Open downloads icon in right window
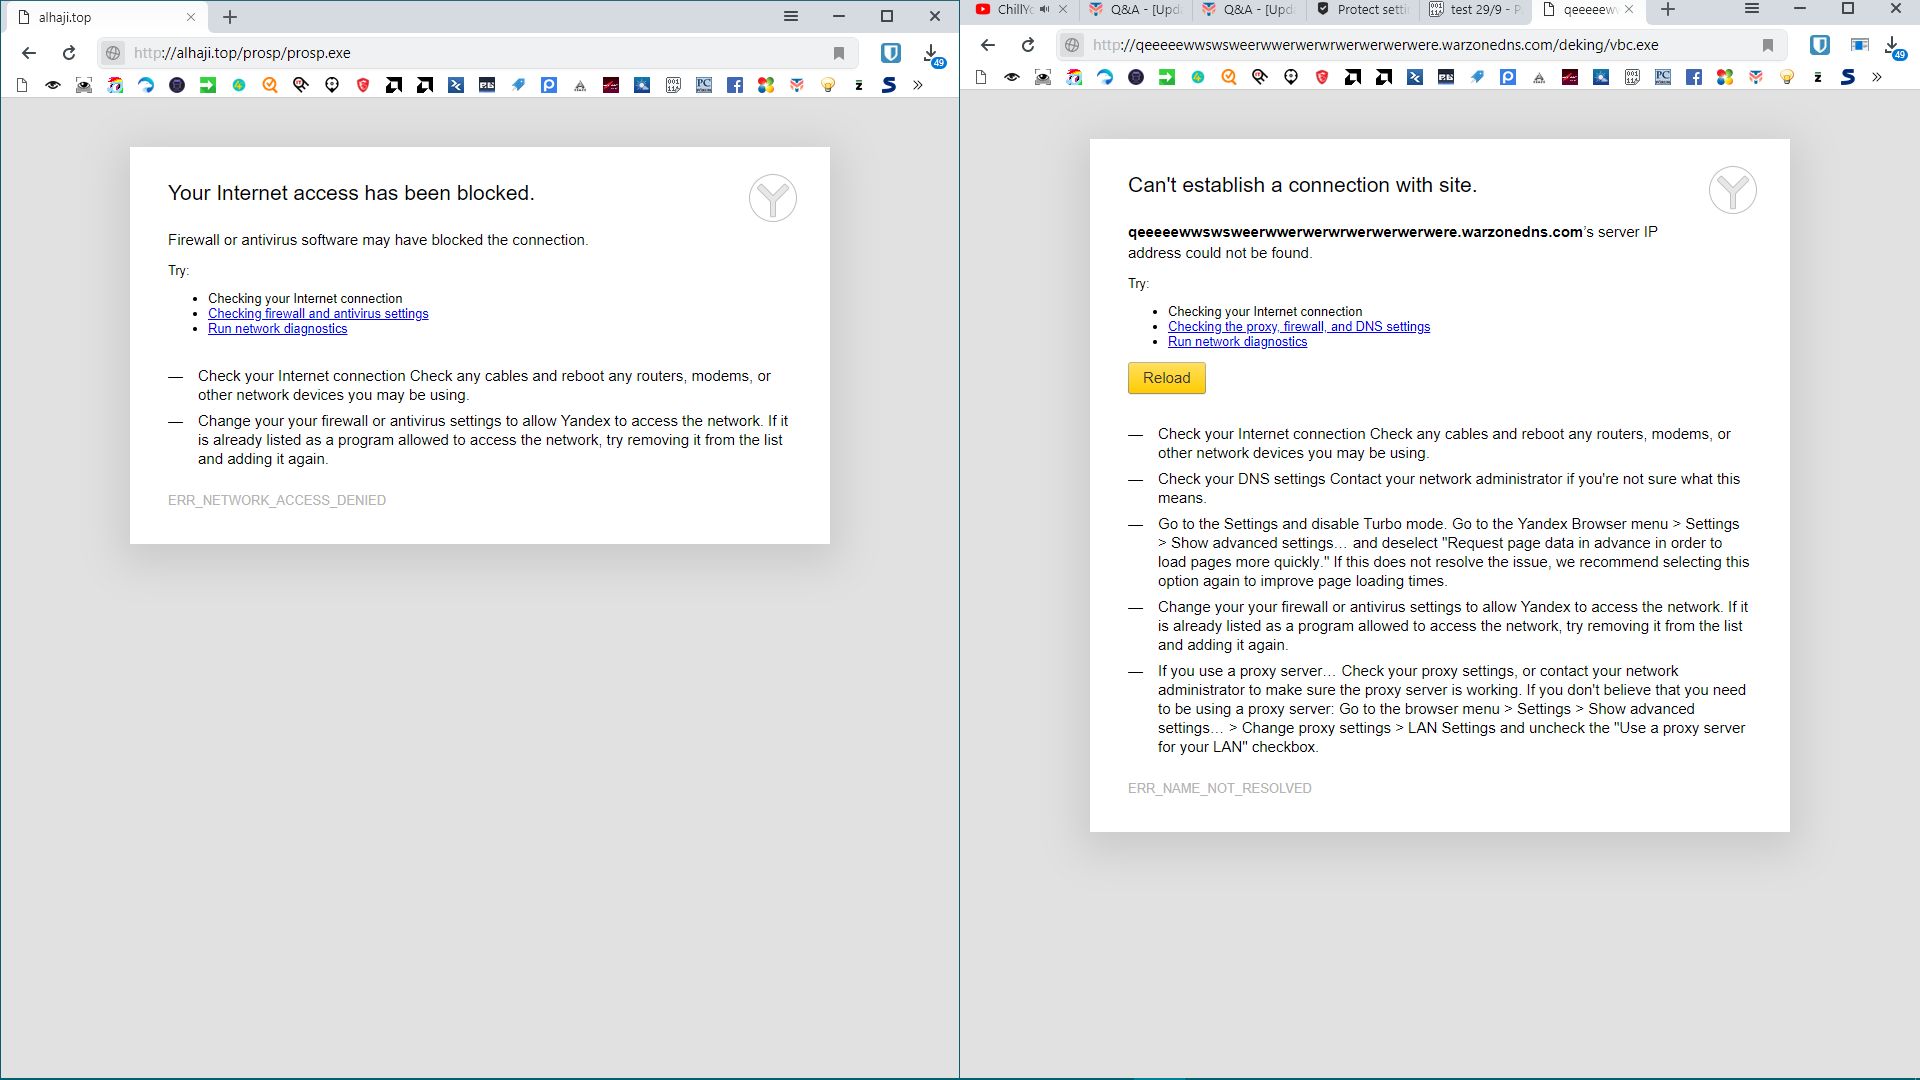The width and height of the screenshot is (1920, 1080). click(1892, 46)
